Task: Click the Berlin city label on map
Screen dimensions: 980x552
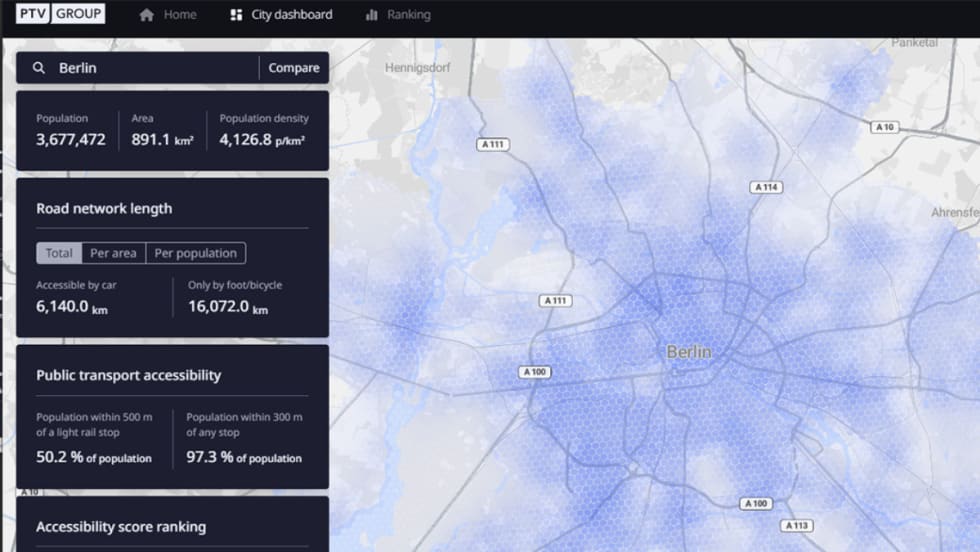Action: (x=689, y=352)
